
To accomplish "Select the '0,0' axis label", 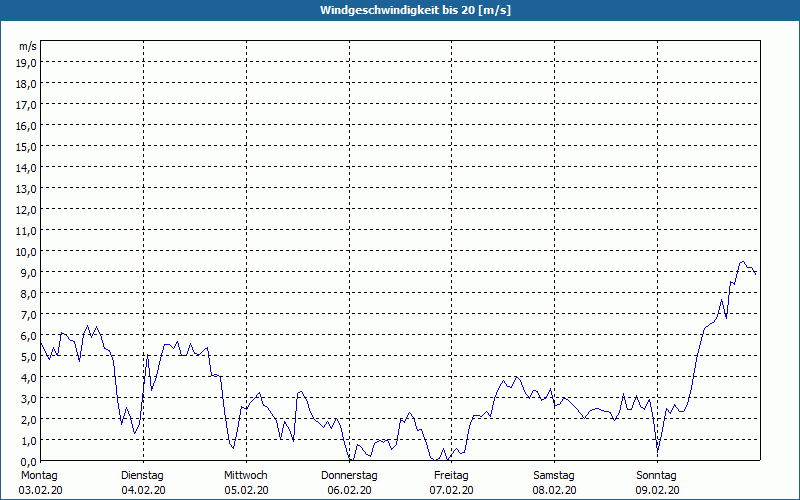I will tap(29, 461).
